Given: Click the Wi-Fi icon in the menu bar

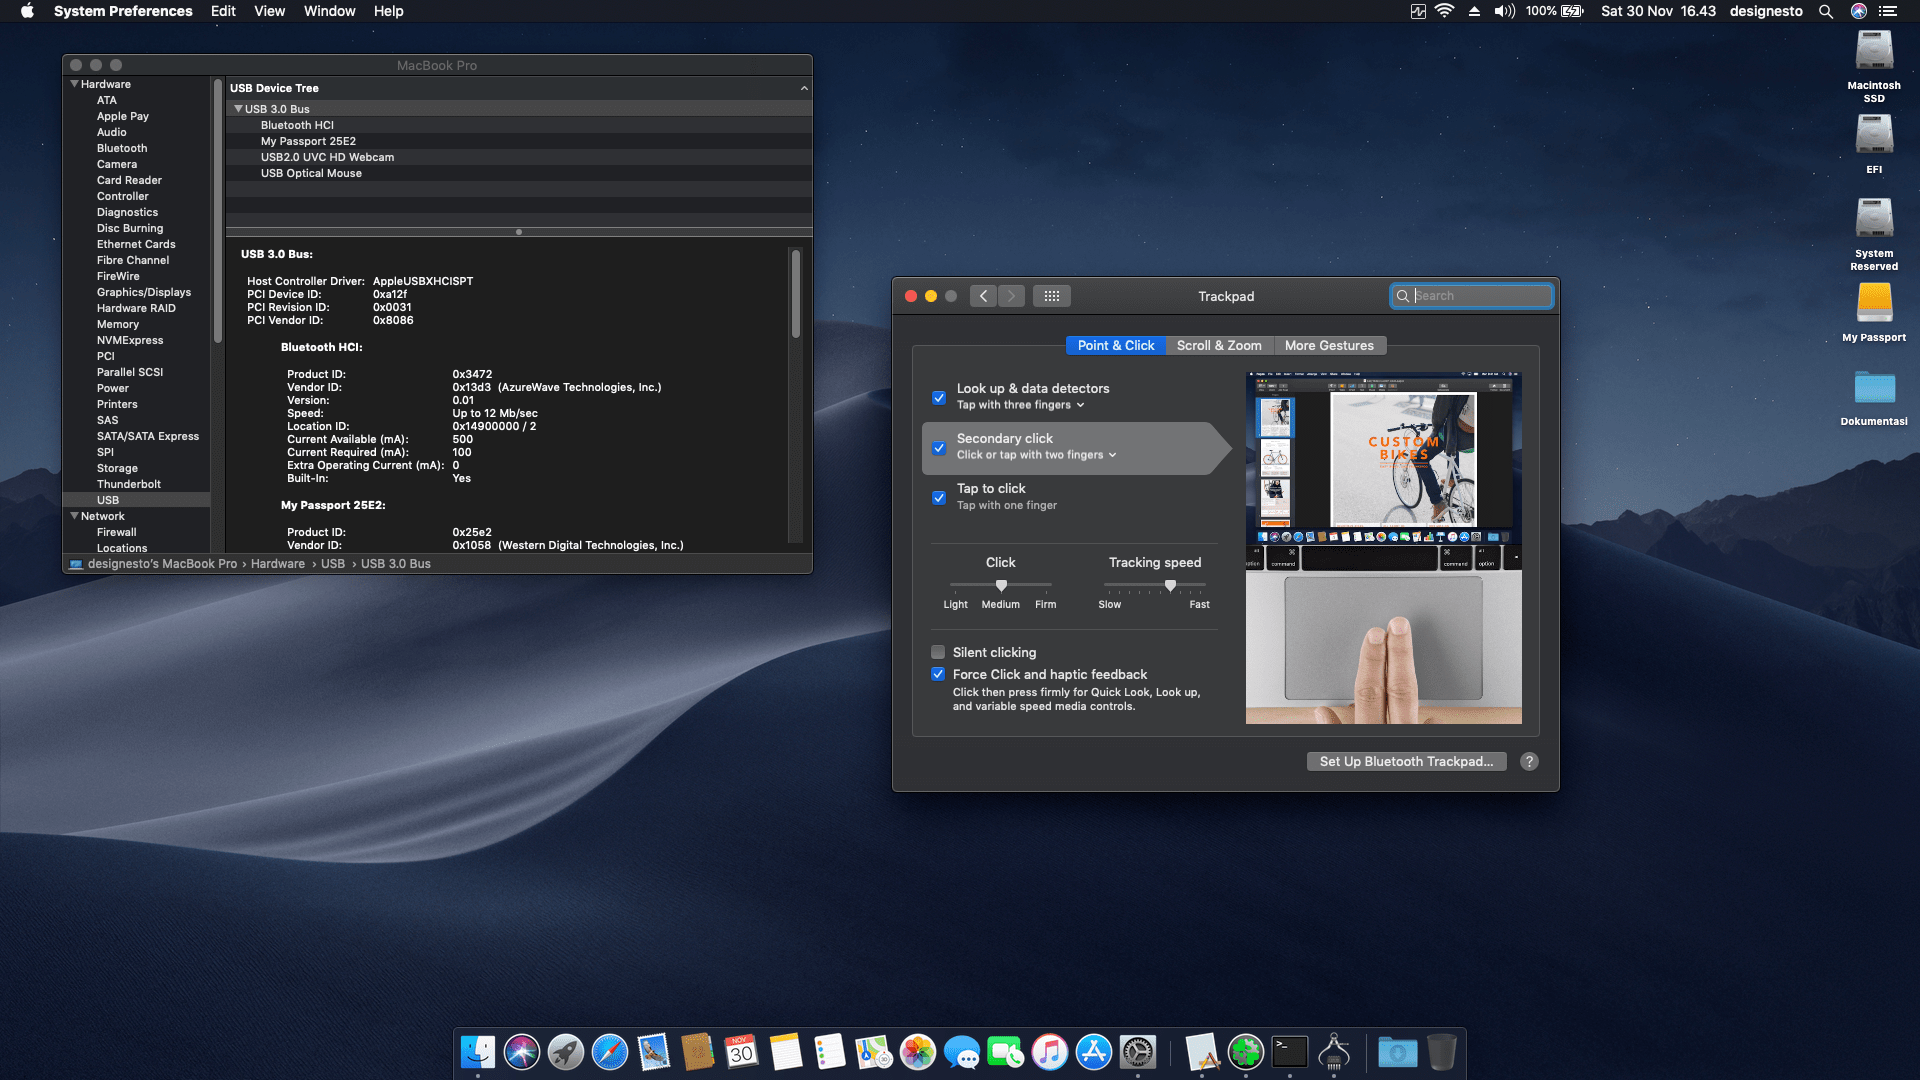Looking at the screenshot, I should pyautogui.click(x=1444, y=11).
